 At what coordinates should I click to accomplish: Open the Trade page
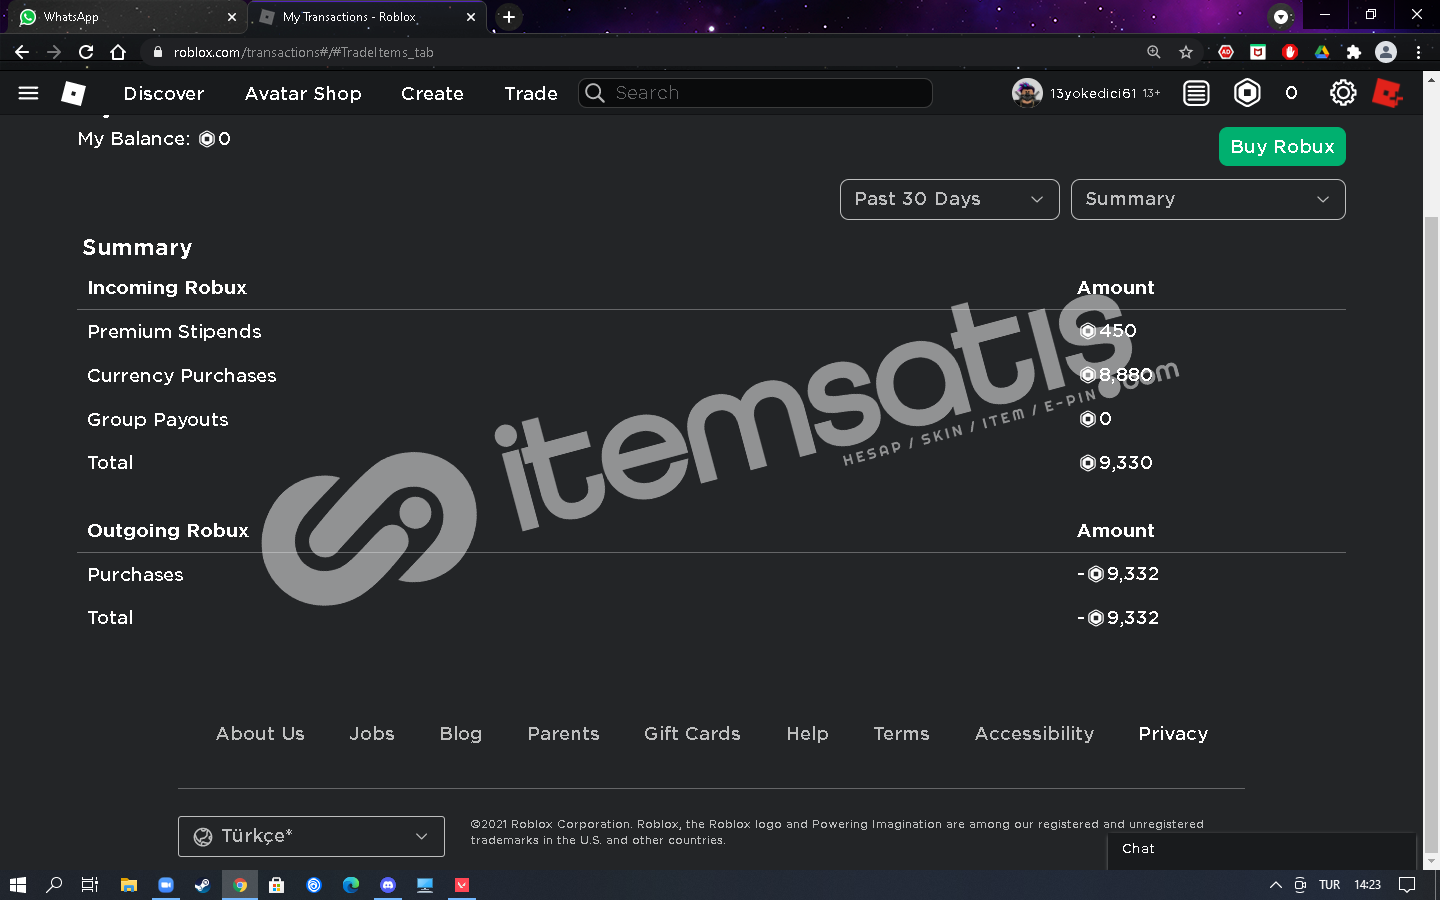click(531, 93)
